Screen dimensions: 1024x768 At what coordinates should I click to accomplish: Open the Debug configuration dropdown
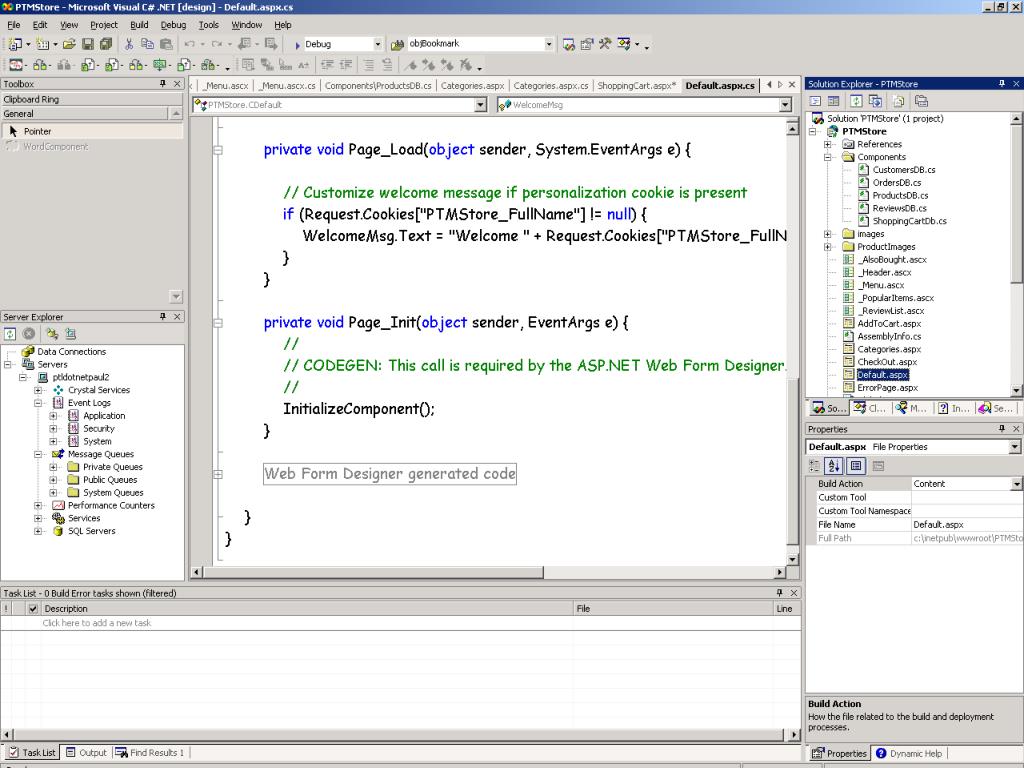tap(377, 44)
